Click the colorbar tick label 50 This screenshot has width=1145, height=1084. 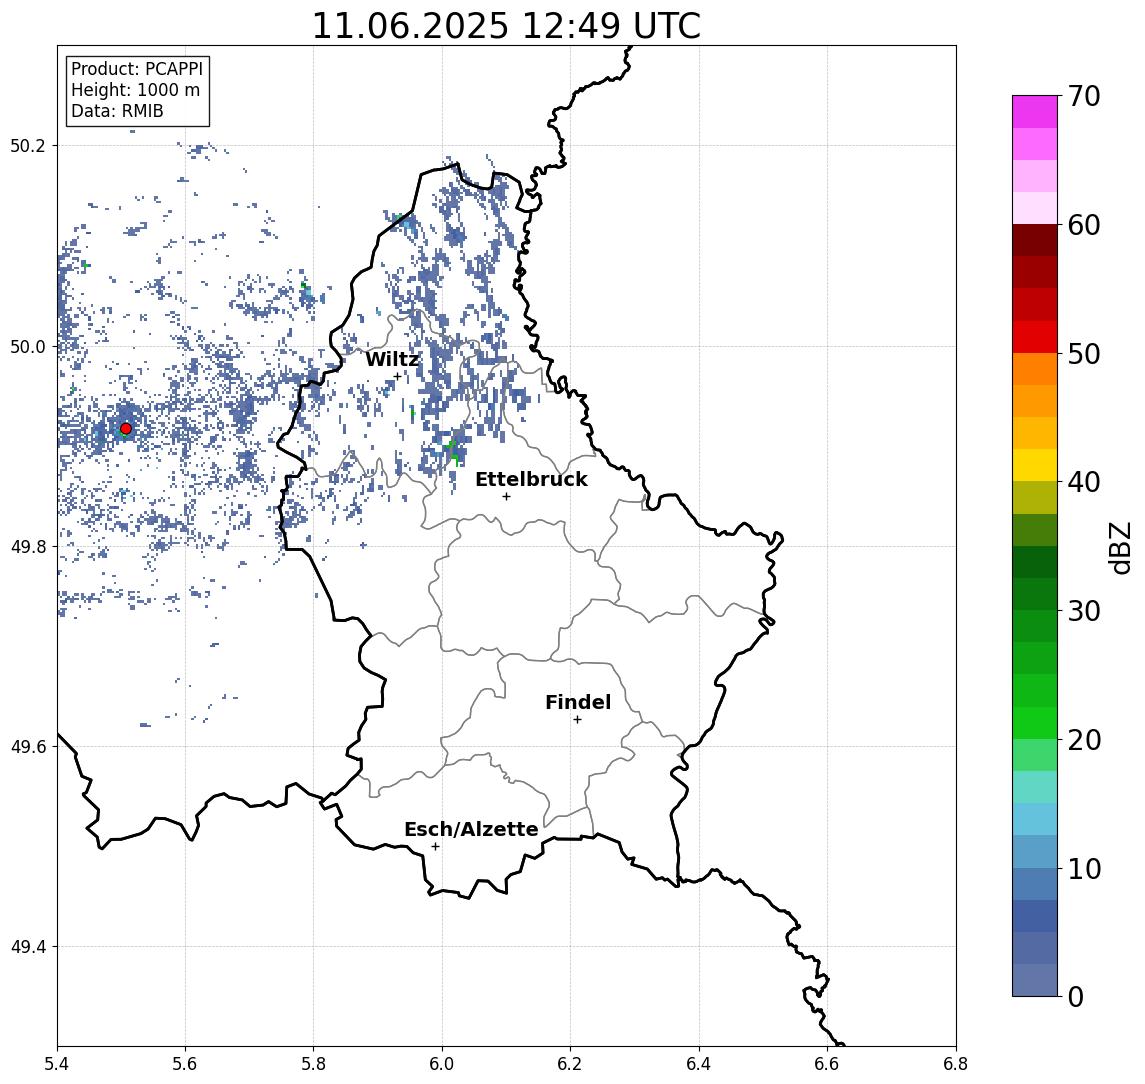click(1084, 354)
